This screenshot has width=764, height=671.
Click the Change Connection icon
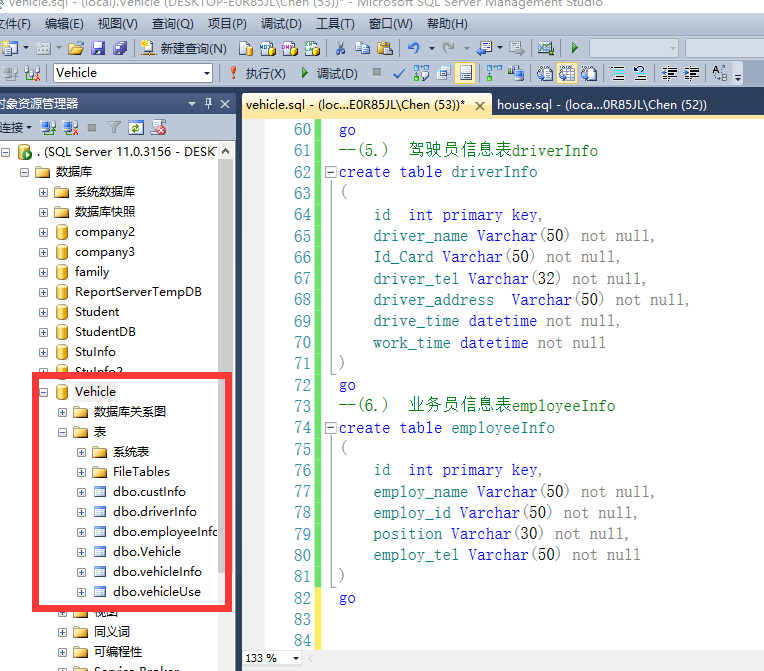[x=32, y=74]
